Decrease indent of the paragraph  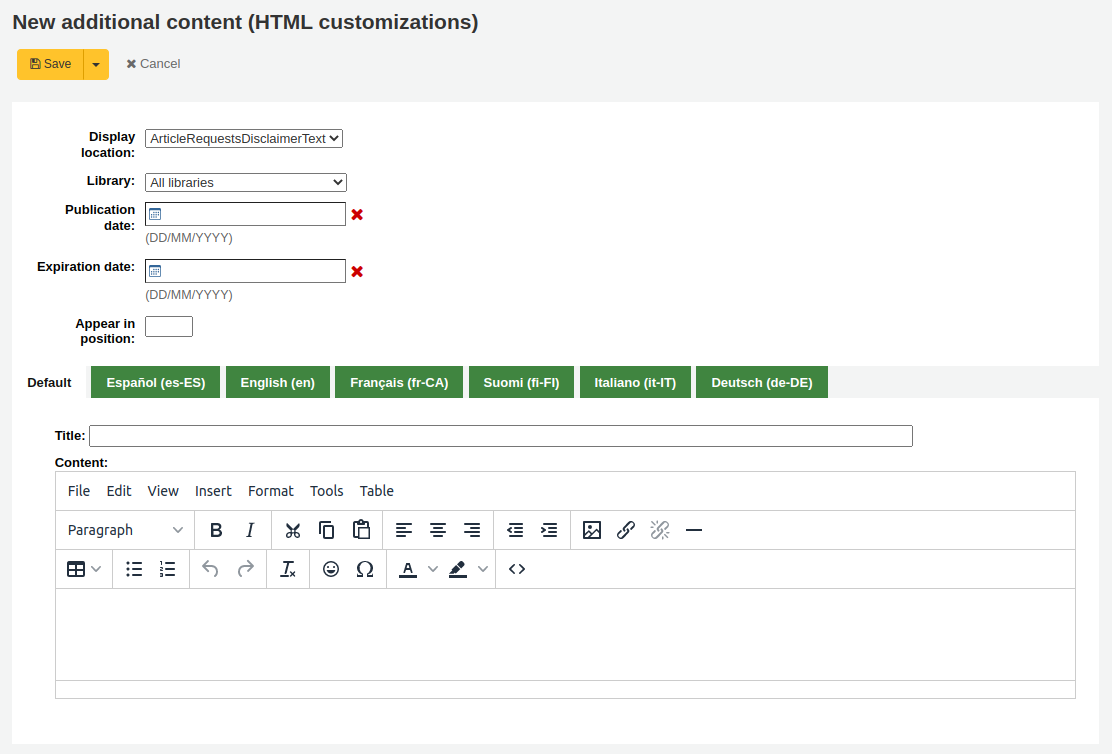click(x=515, y=530)
